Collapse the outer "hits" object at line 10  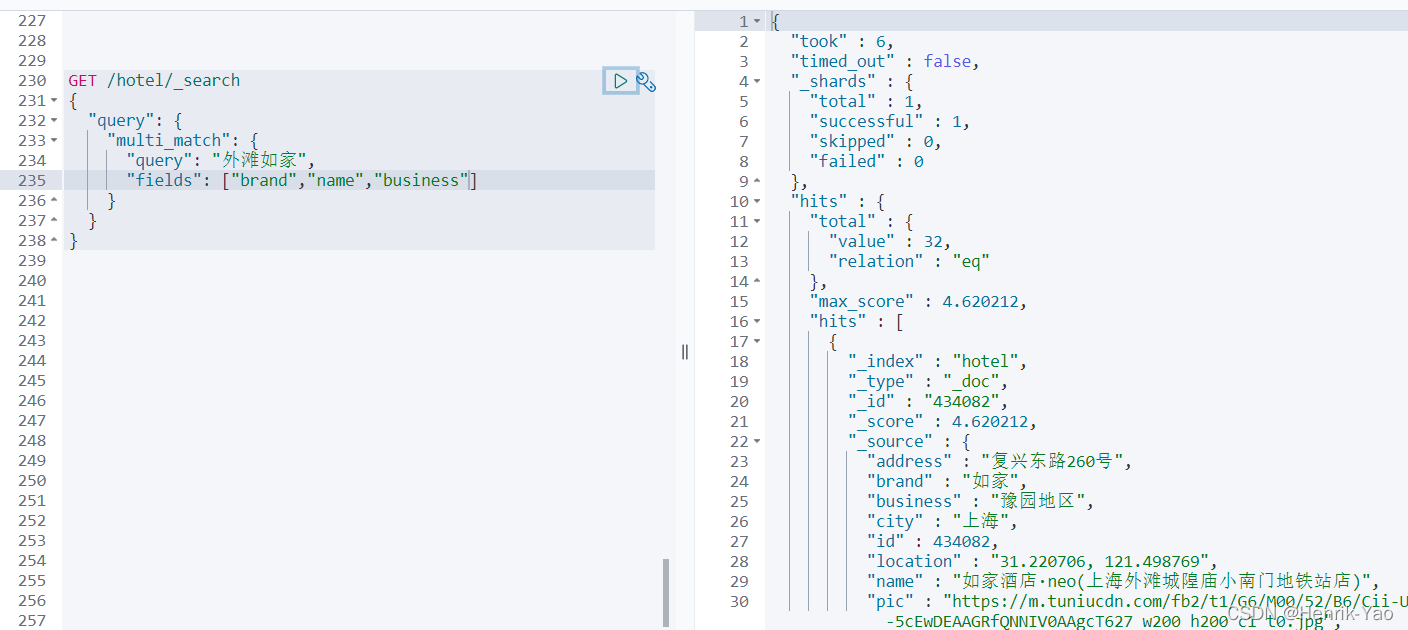(x=757, y=201)
